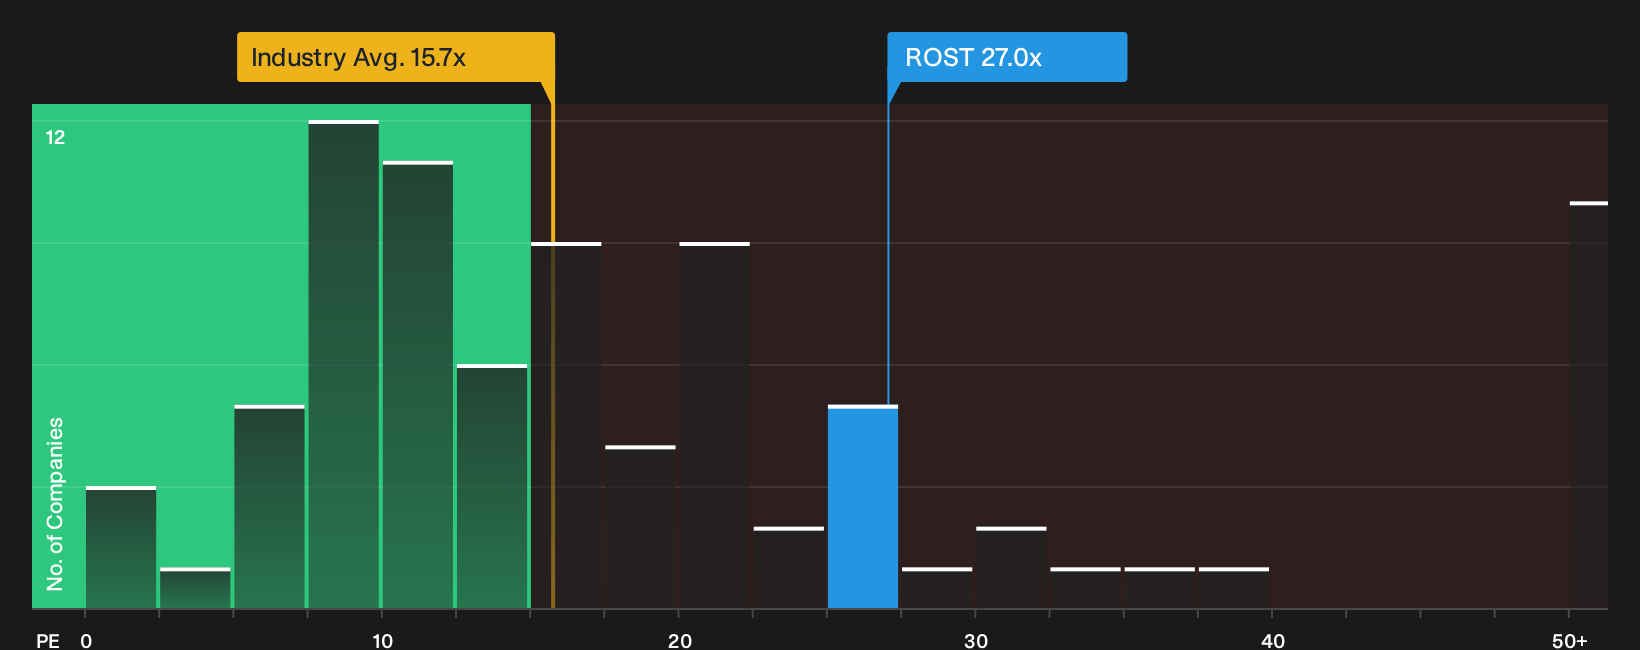The image size is (1640, 650).
Task: Click the '20' x-axis tick label
Action: [x=679, y=640]
